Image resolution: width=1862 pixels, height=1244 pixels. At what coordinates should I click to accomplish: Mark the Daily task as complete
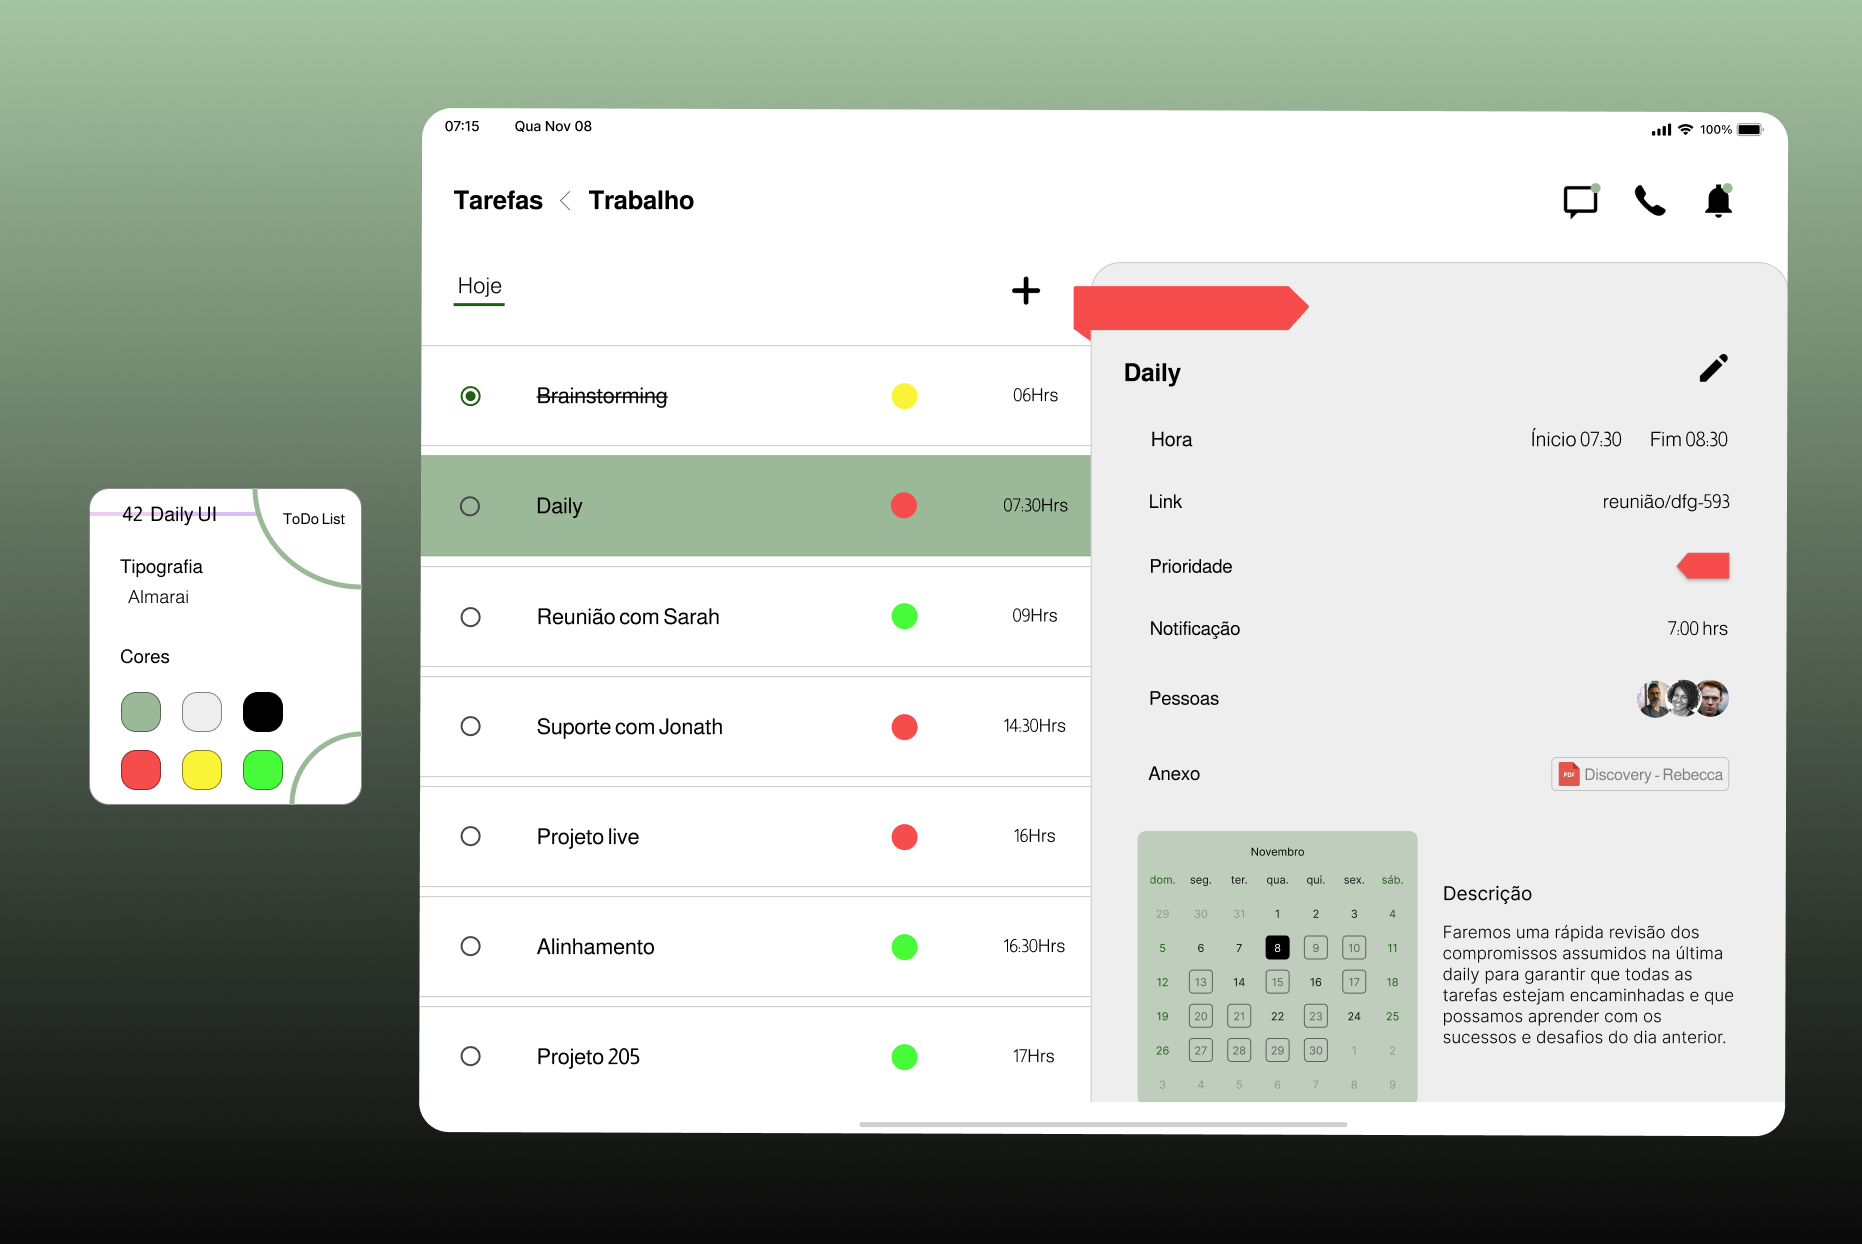470,506
